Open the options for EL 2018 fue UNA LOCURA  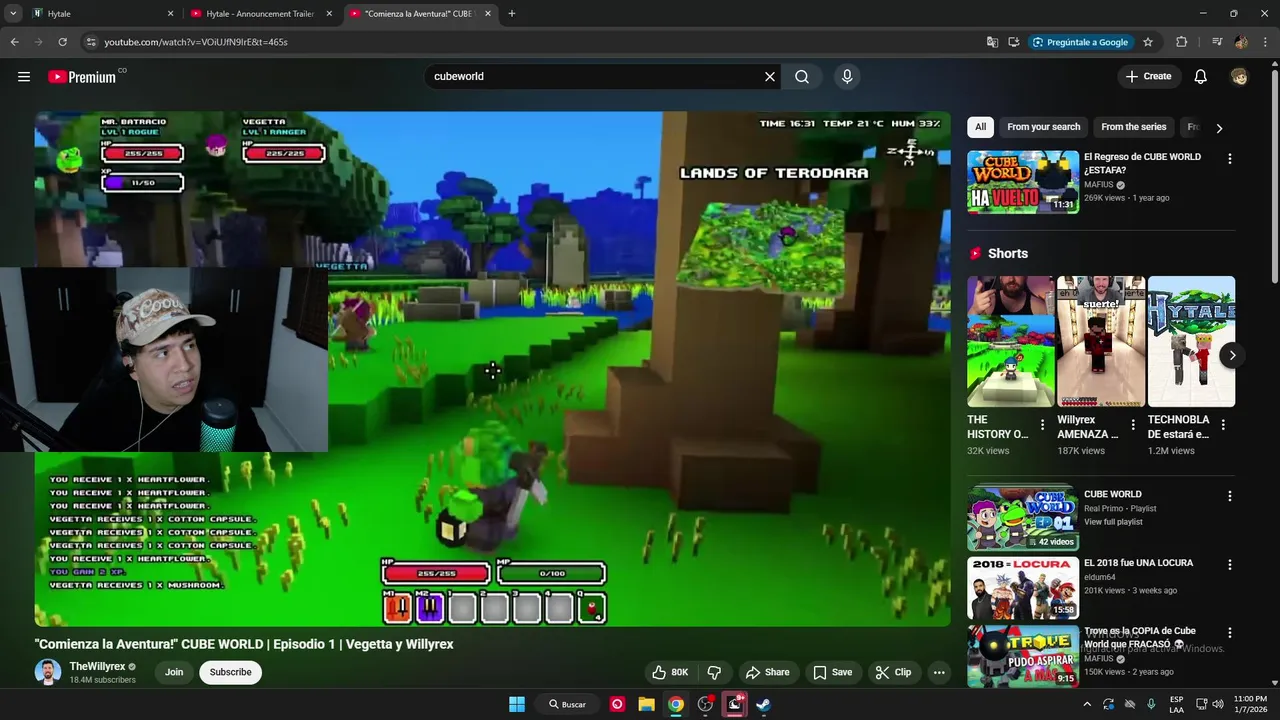1229,564
